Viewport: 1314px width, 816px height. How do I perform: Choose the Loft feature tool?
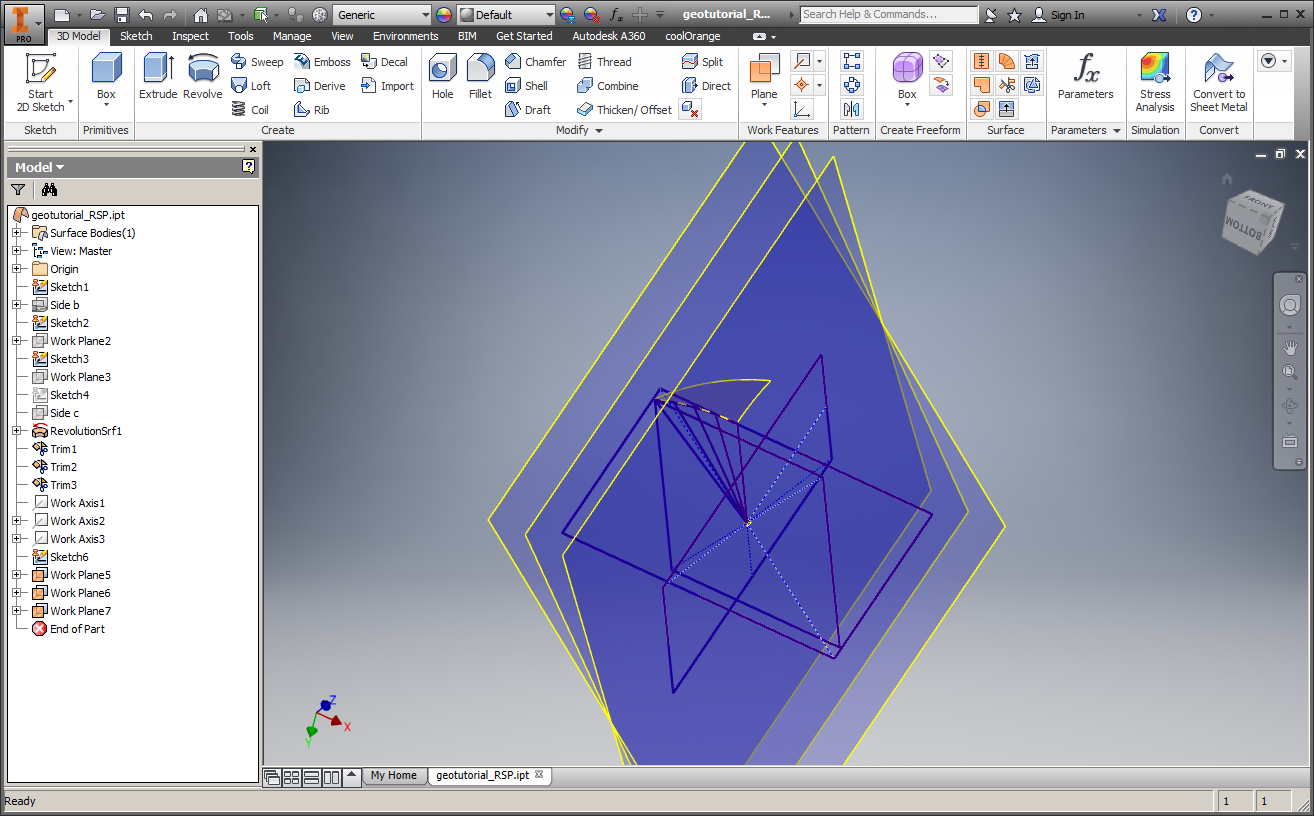point(251,86)
